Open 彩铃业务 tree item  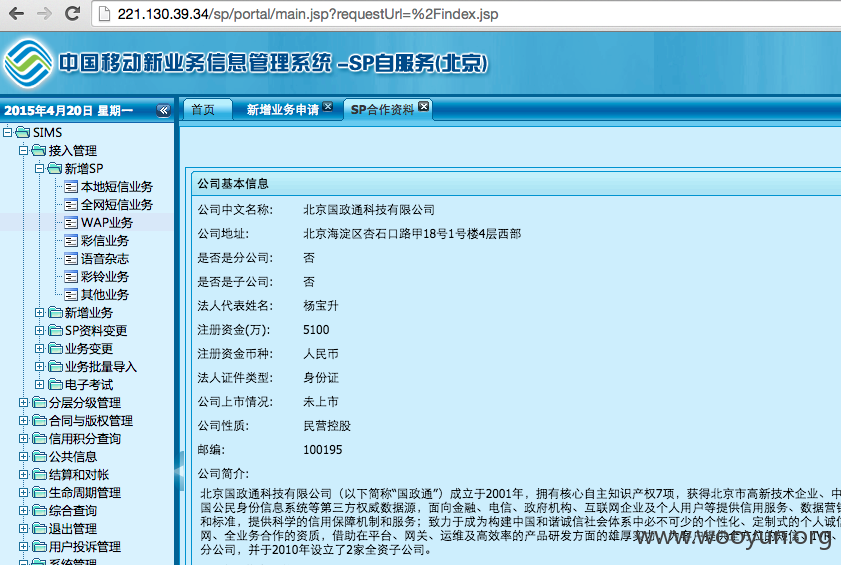pyautogui.click(x=105, y=276)
